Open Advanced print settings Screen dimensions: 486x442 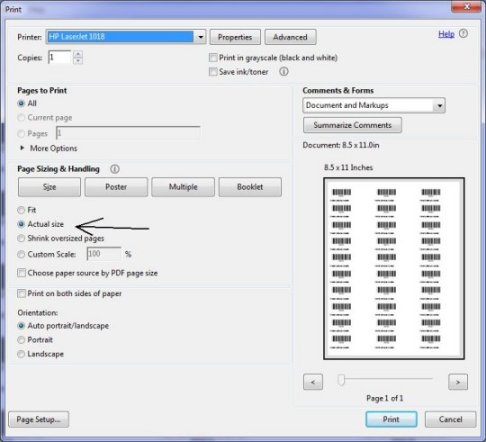290,37
